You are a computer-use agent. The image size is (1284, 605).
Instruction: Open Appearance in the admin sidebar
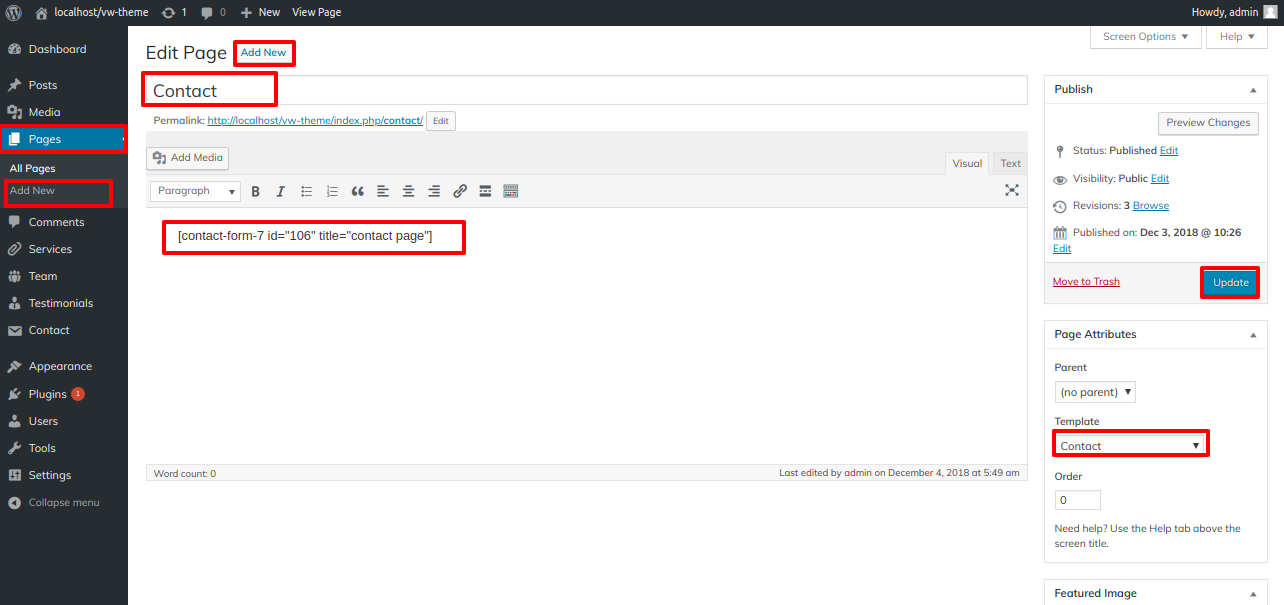click(60, 367)
